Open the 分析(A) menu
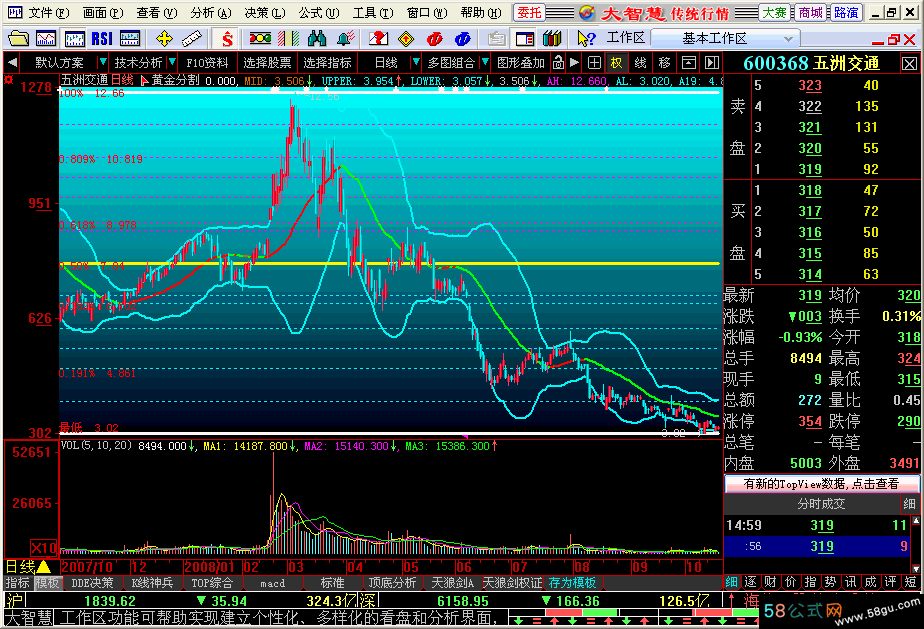Image resolution: width=924 pixels, height=629 pixels. coord(210,12)
